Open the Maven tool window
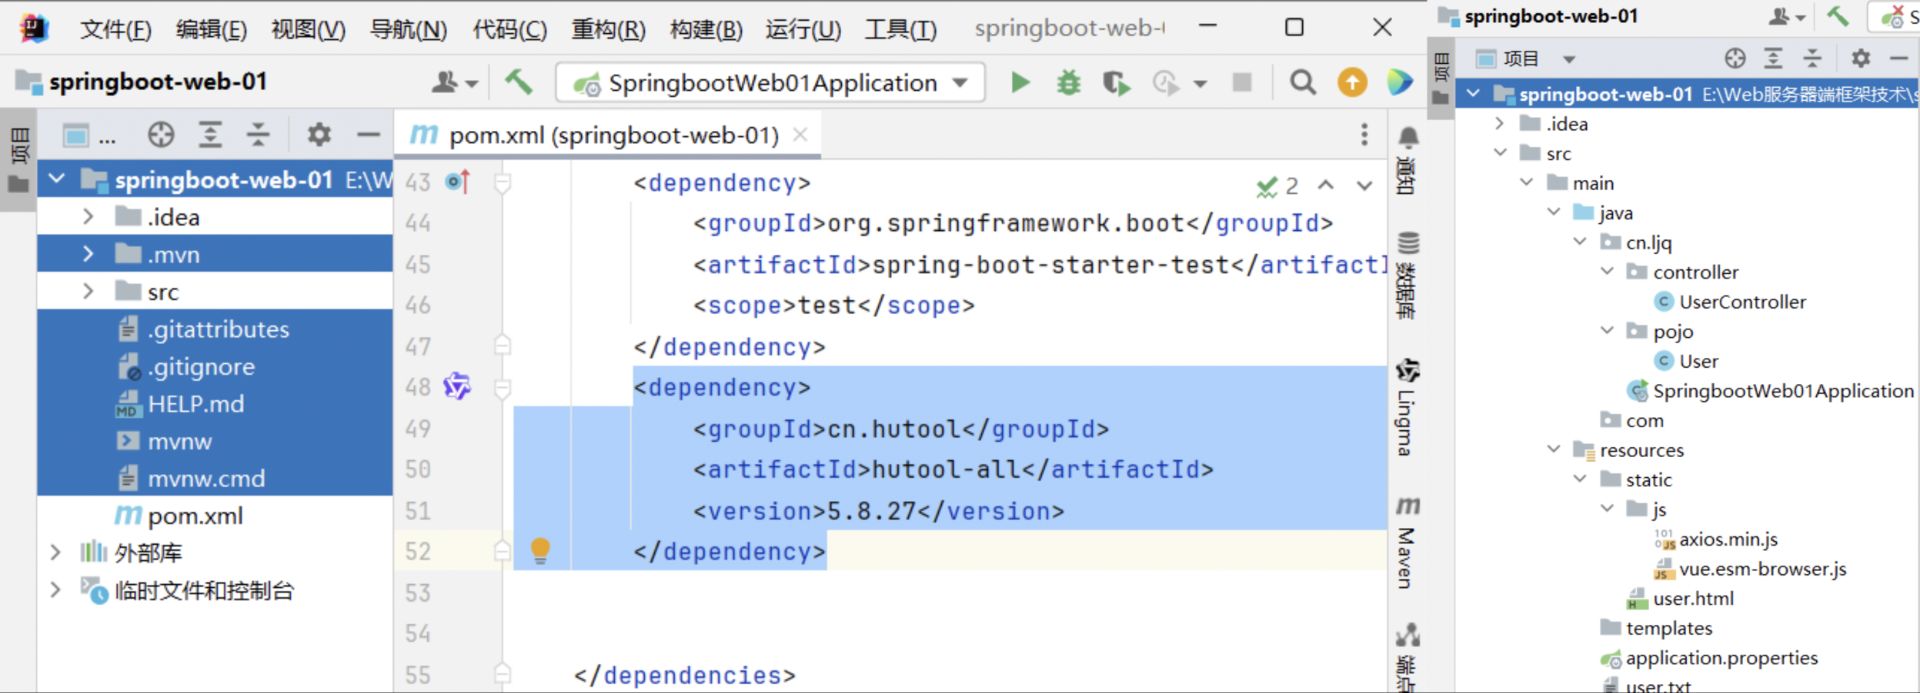Screen dimensions: 1920x693 click(1408, 542)
